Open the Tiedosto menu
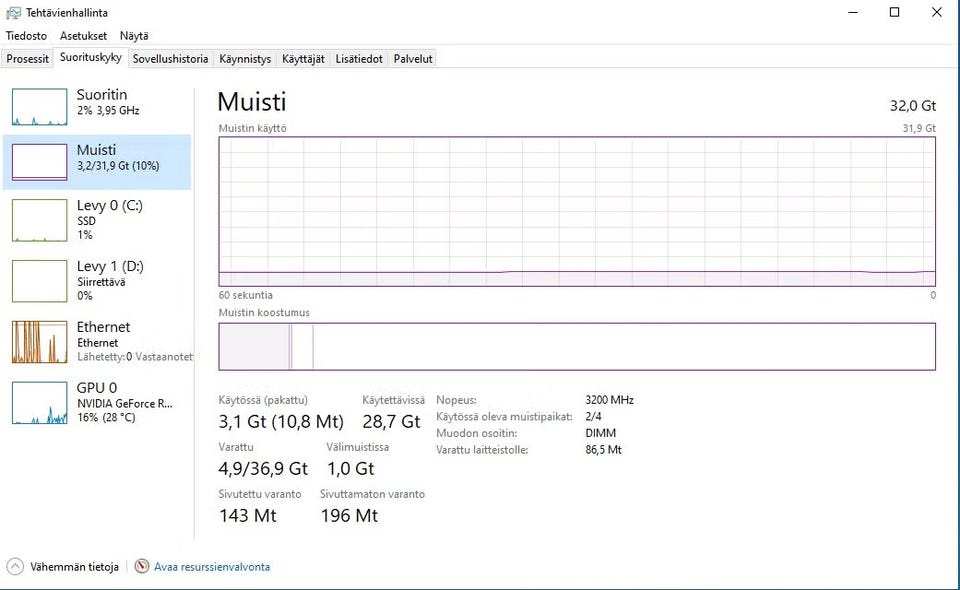960x590 pixels. 26,36
